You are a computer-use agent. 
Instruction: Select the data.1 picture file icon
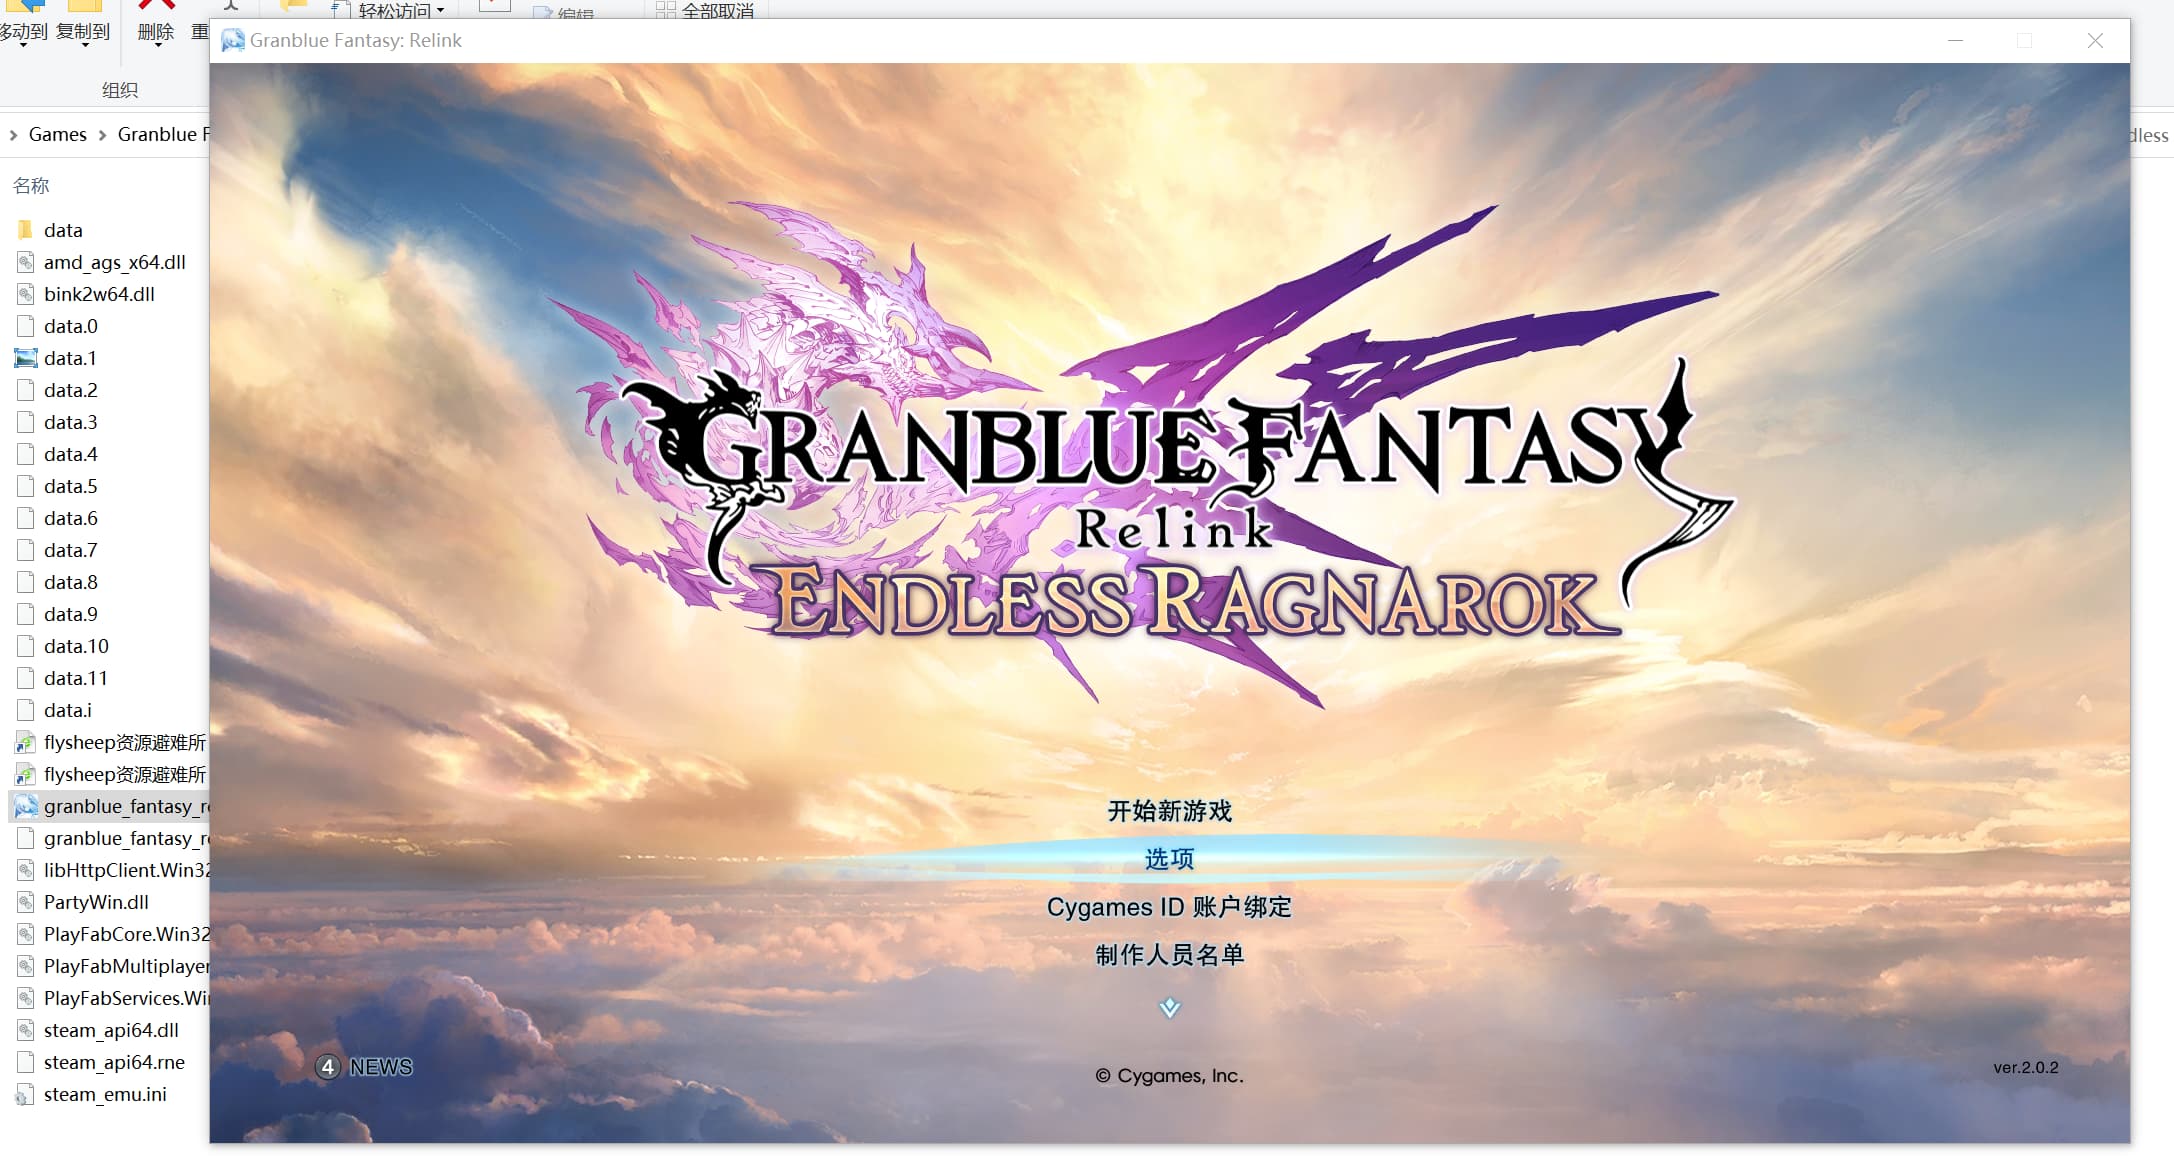(x=25, y=358)
